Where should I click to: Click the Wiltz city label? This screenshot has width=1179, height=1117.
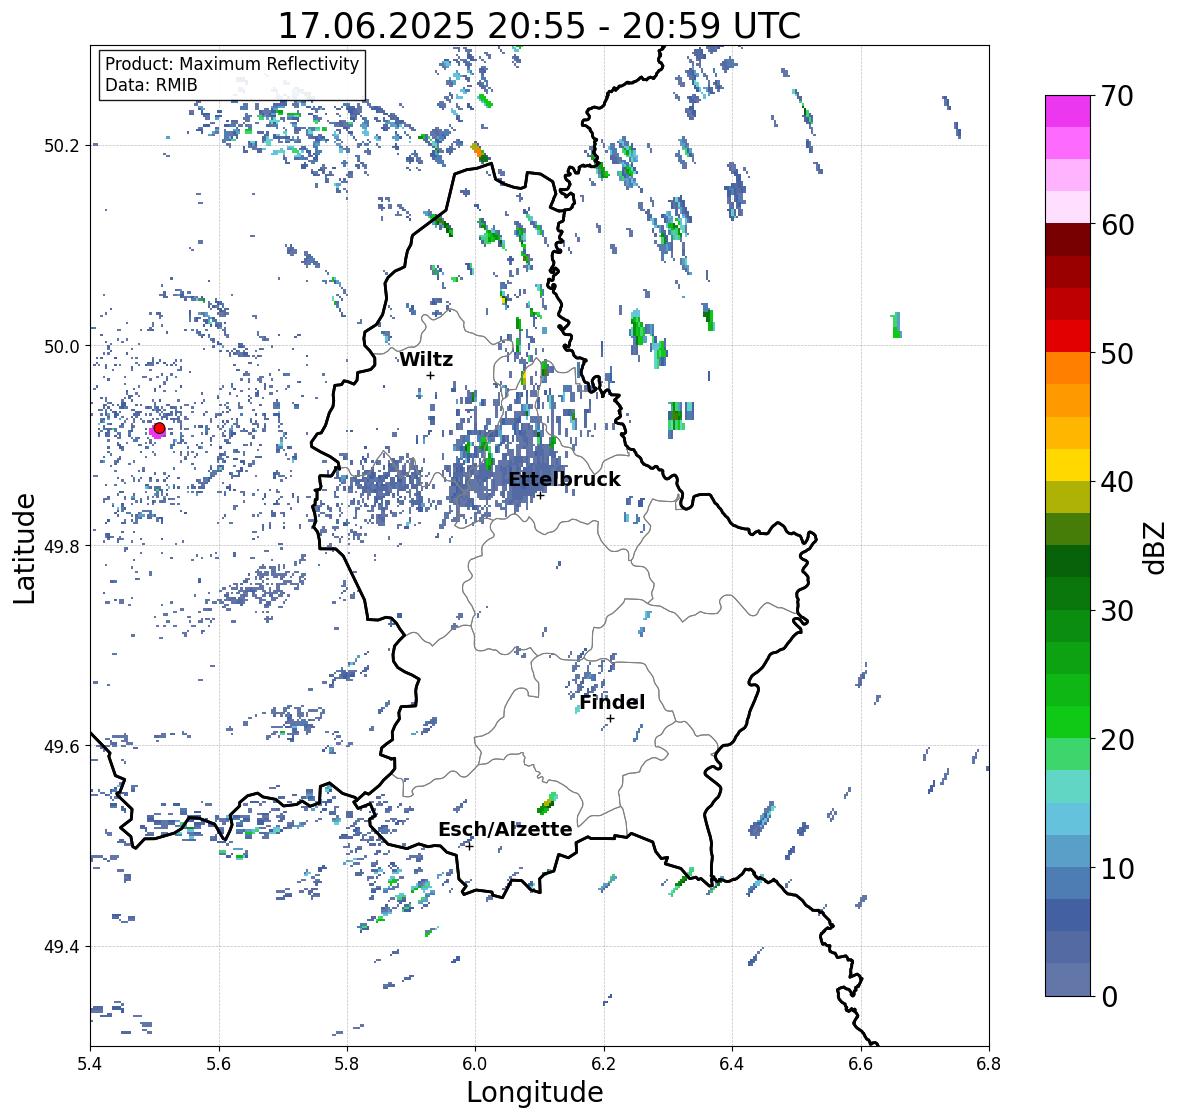pos(426,359)
